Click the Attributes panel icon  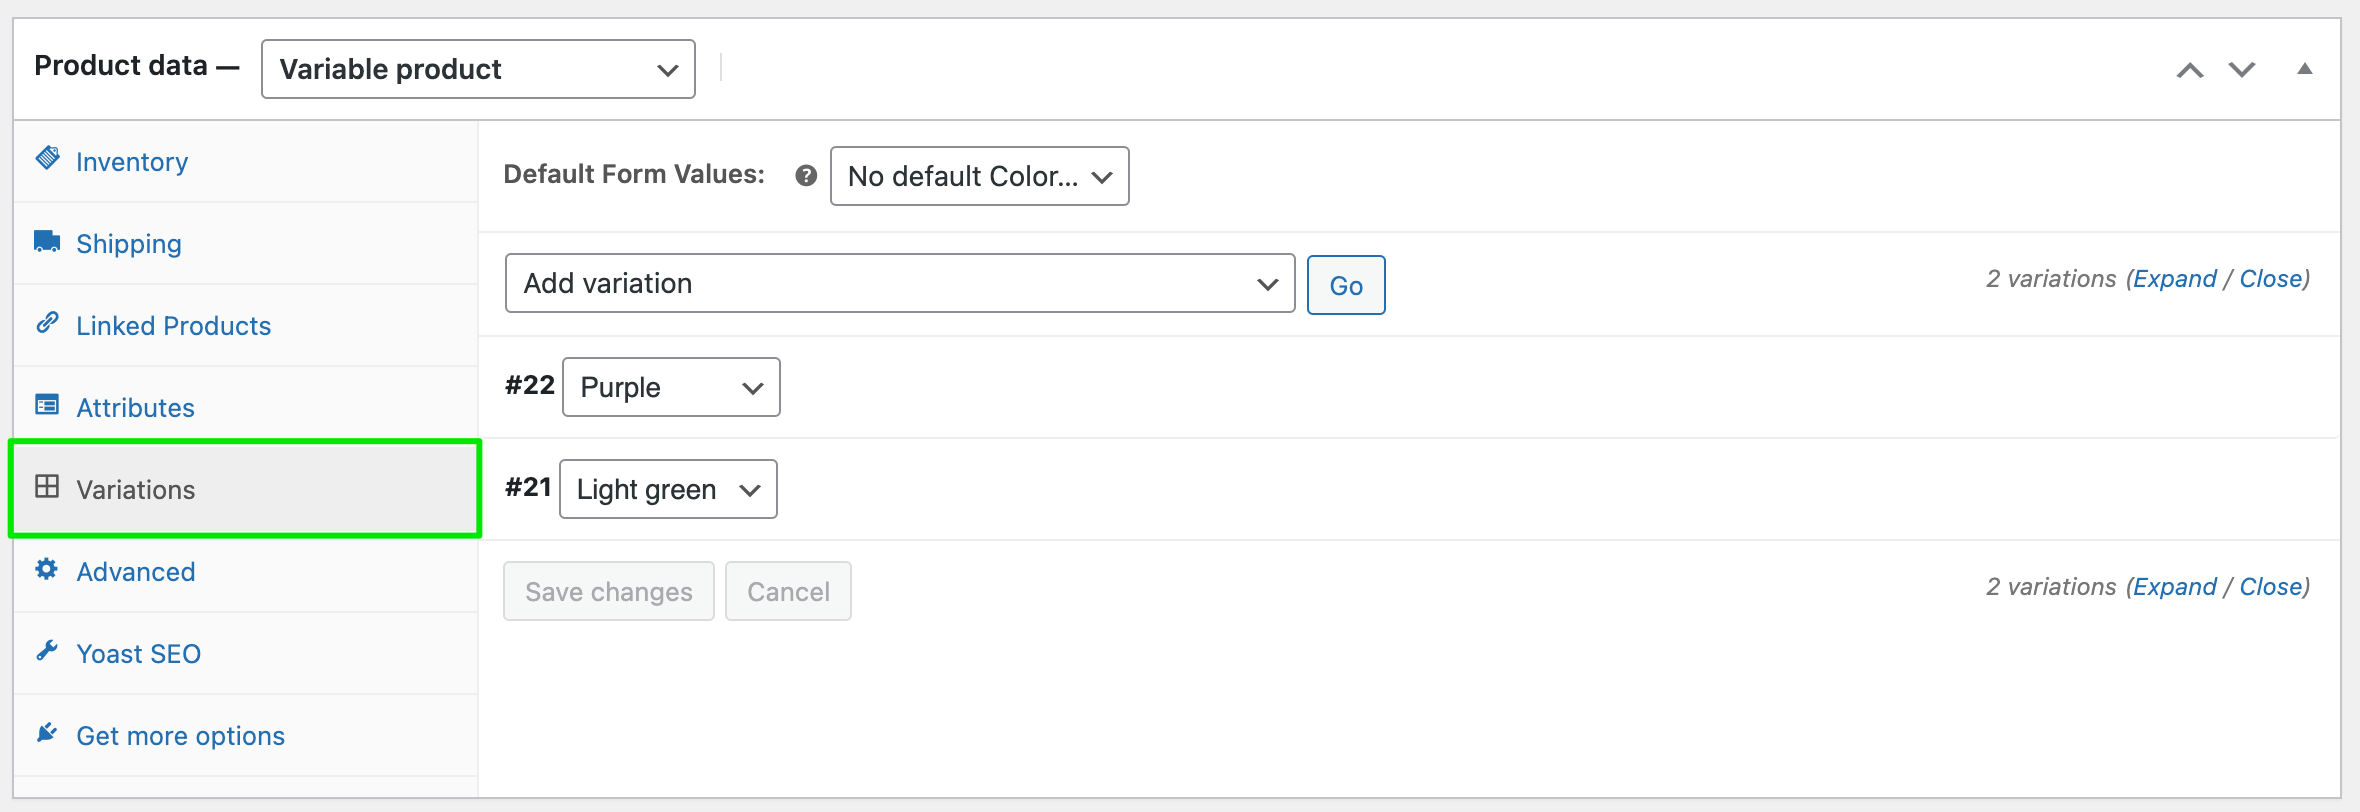(47, 404)
